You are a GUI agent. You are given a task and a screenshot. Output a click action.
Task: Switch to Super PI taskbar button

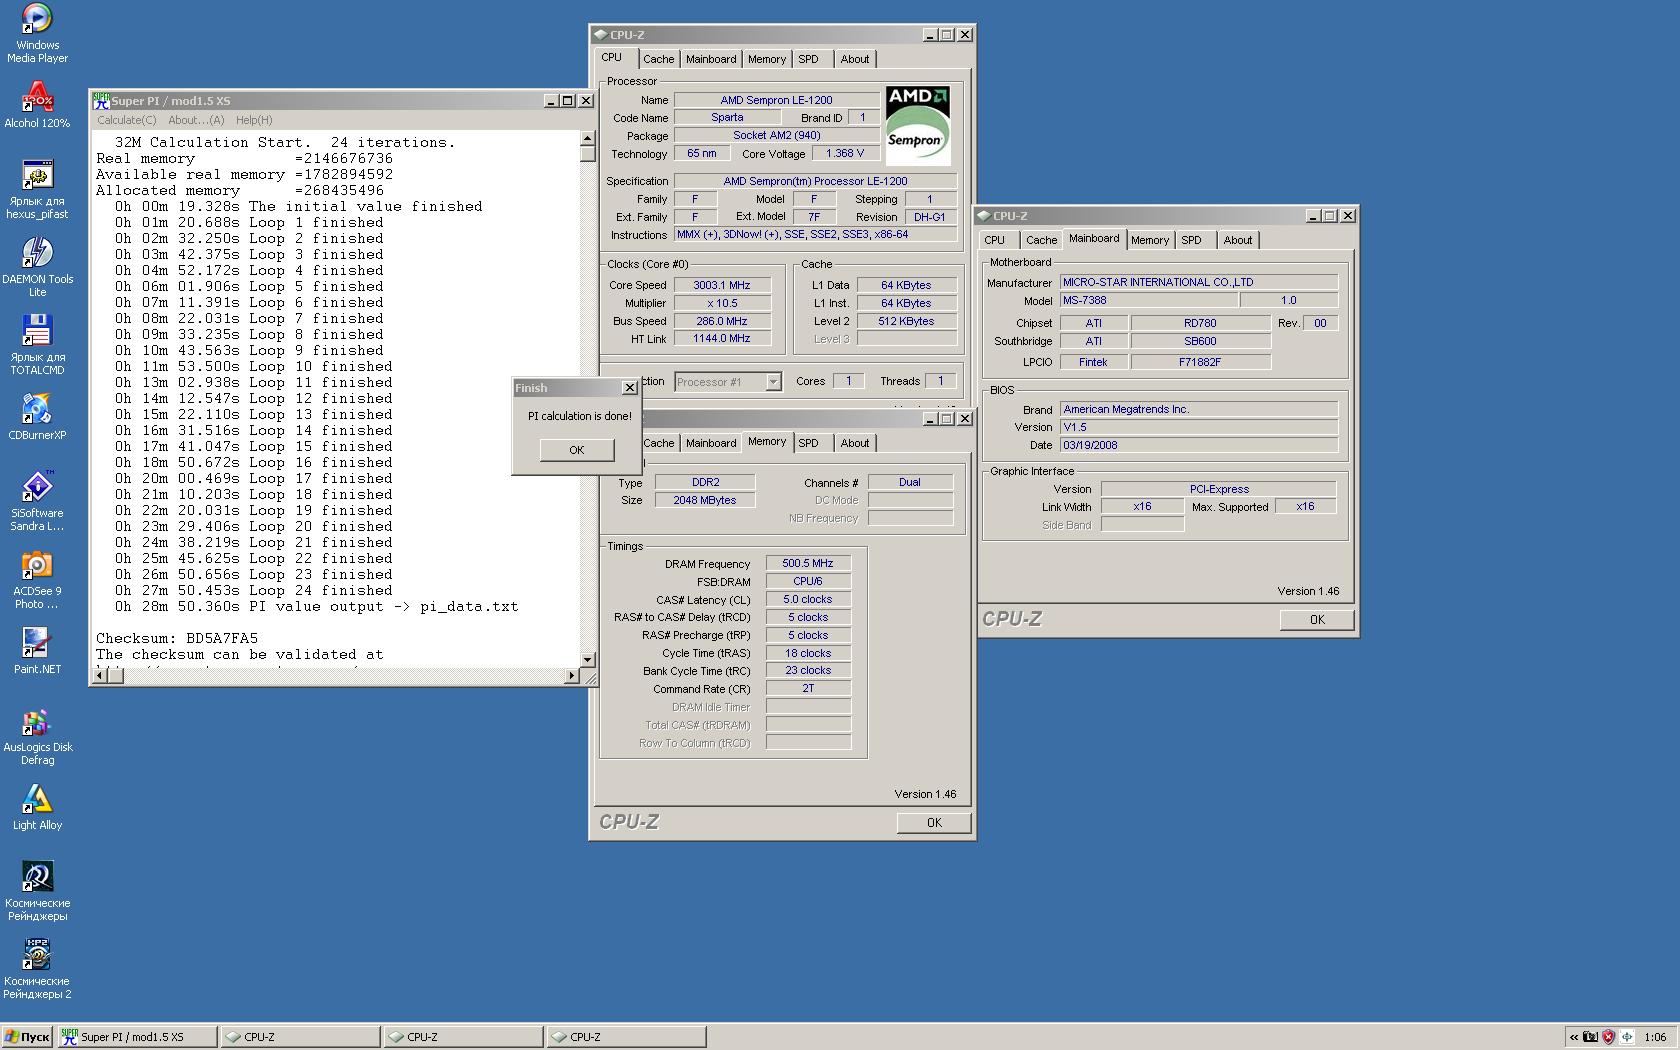click(137, 1037)
